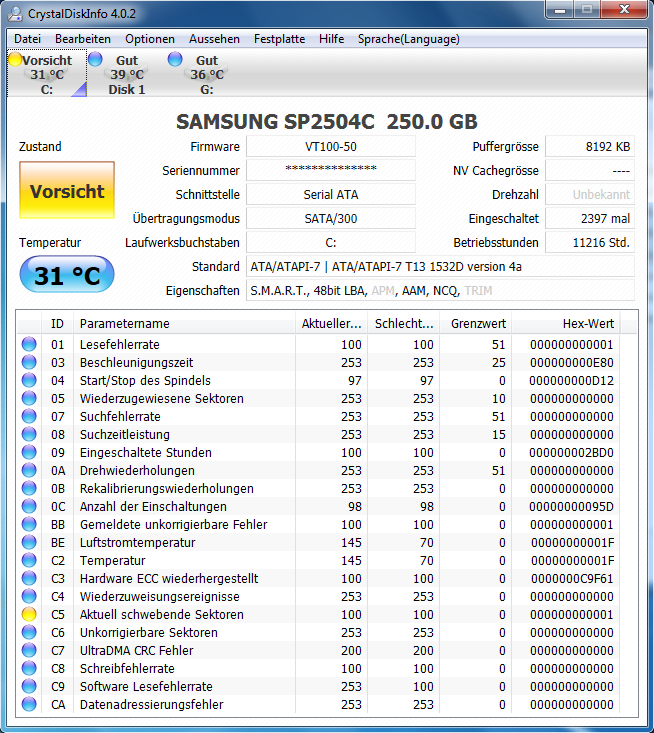
Task: Click status icon for Unkorrigierbare Sektoren
Action: [29, 632]
